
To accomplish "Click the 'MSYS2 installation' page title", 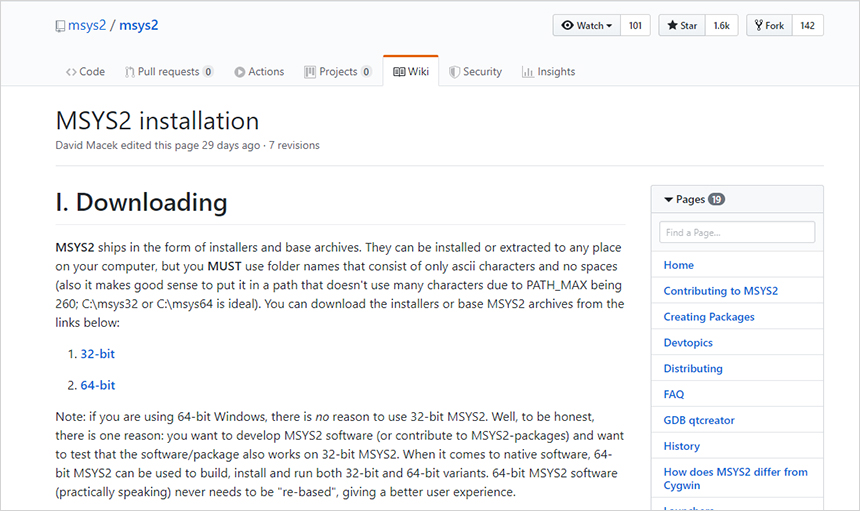I will coord(157,121).
